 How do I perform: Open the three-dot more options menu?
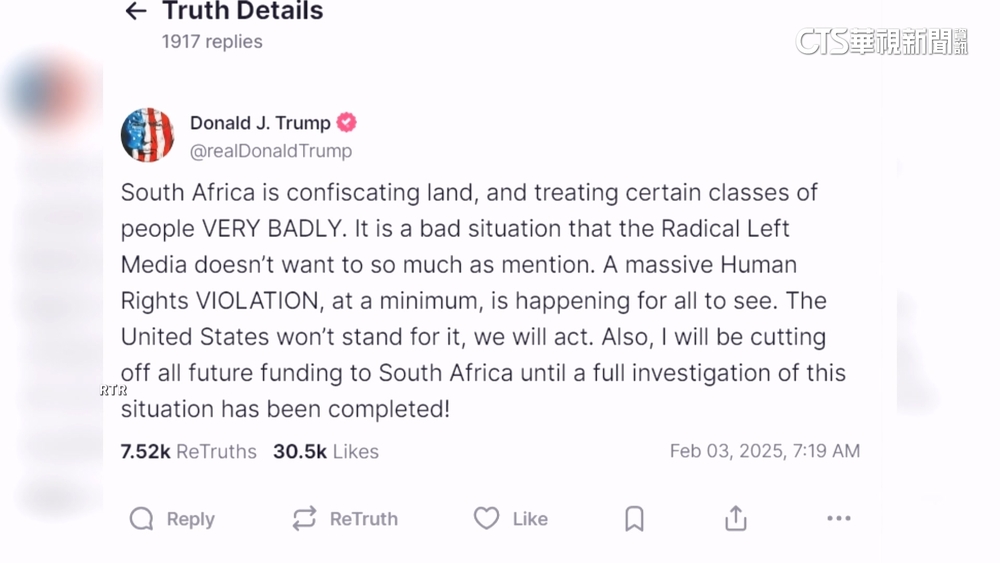[838, 518]
